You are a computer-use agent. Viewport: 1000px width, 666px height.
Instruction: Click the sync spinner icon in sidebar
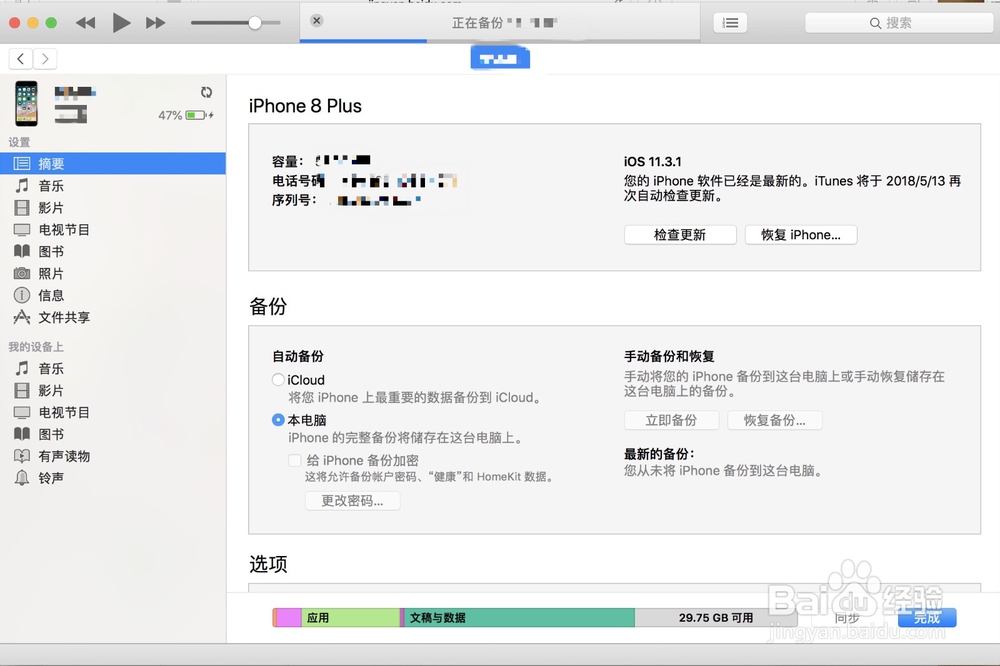pos(206,92)
